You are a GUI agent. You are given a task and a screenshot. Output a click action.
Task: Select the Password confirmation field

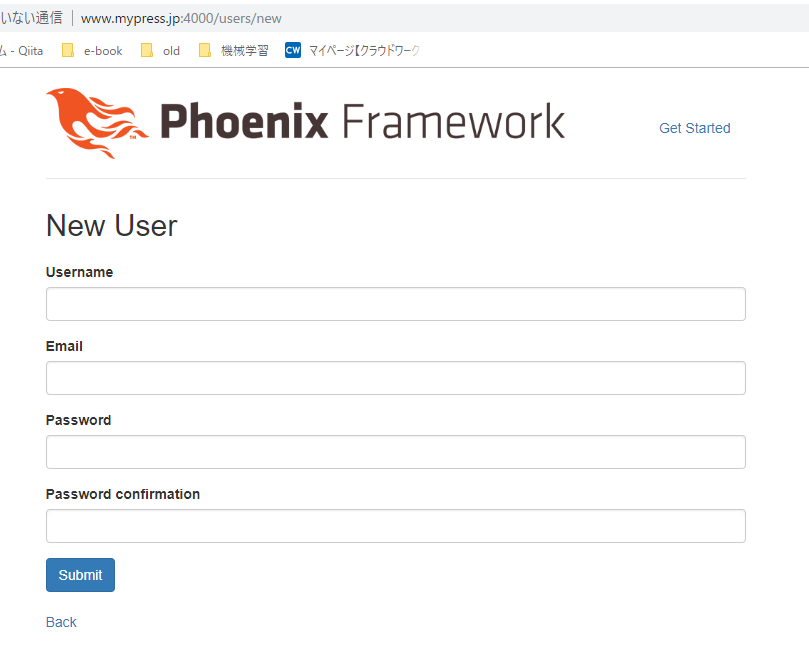396,526
